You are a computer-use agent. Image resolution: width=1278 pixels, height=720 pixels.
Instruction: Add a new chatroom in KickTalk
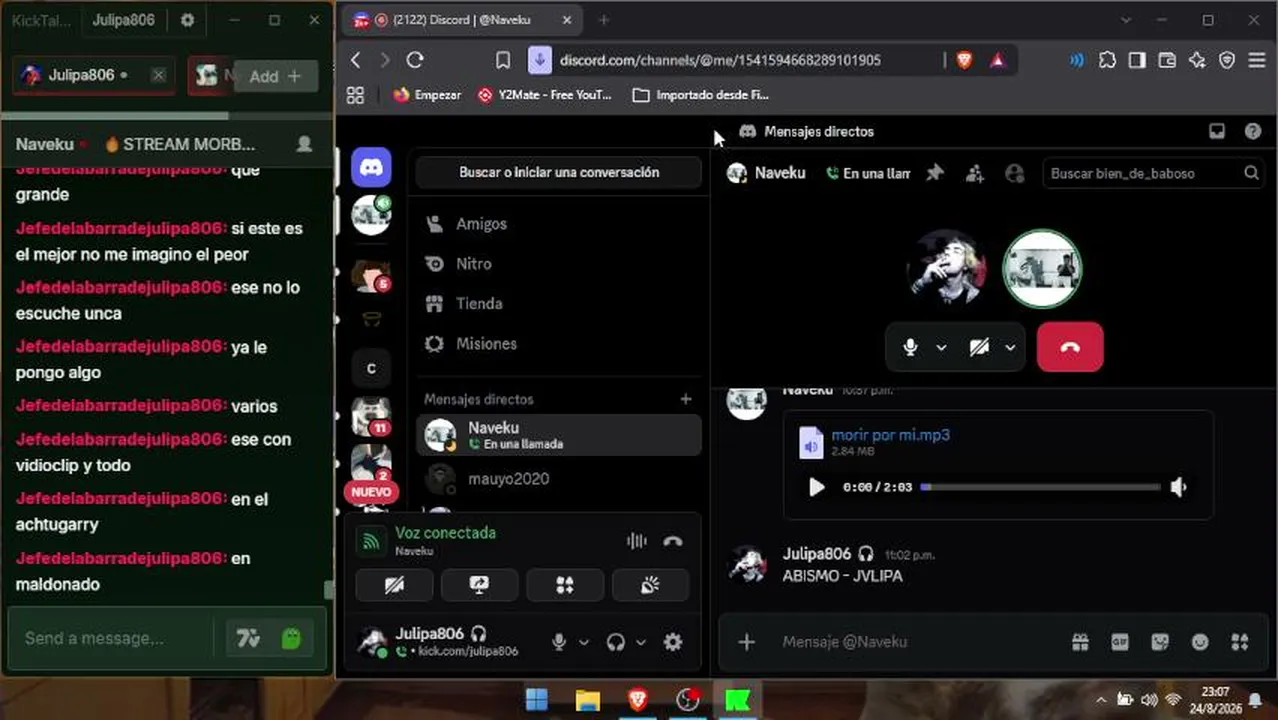click(275, 76)
